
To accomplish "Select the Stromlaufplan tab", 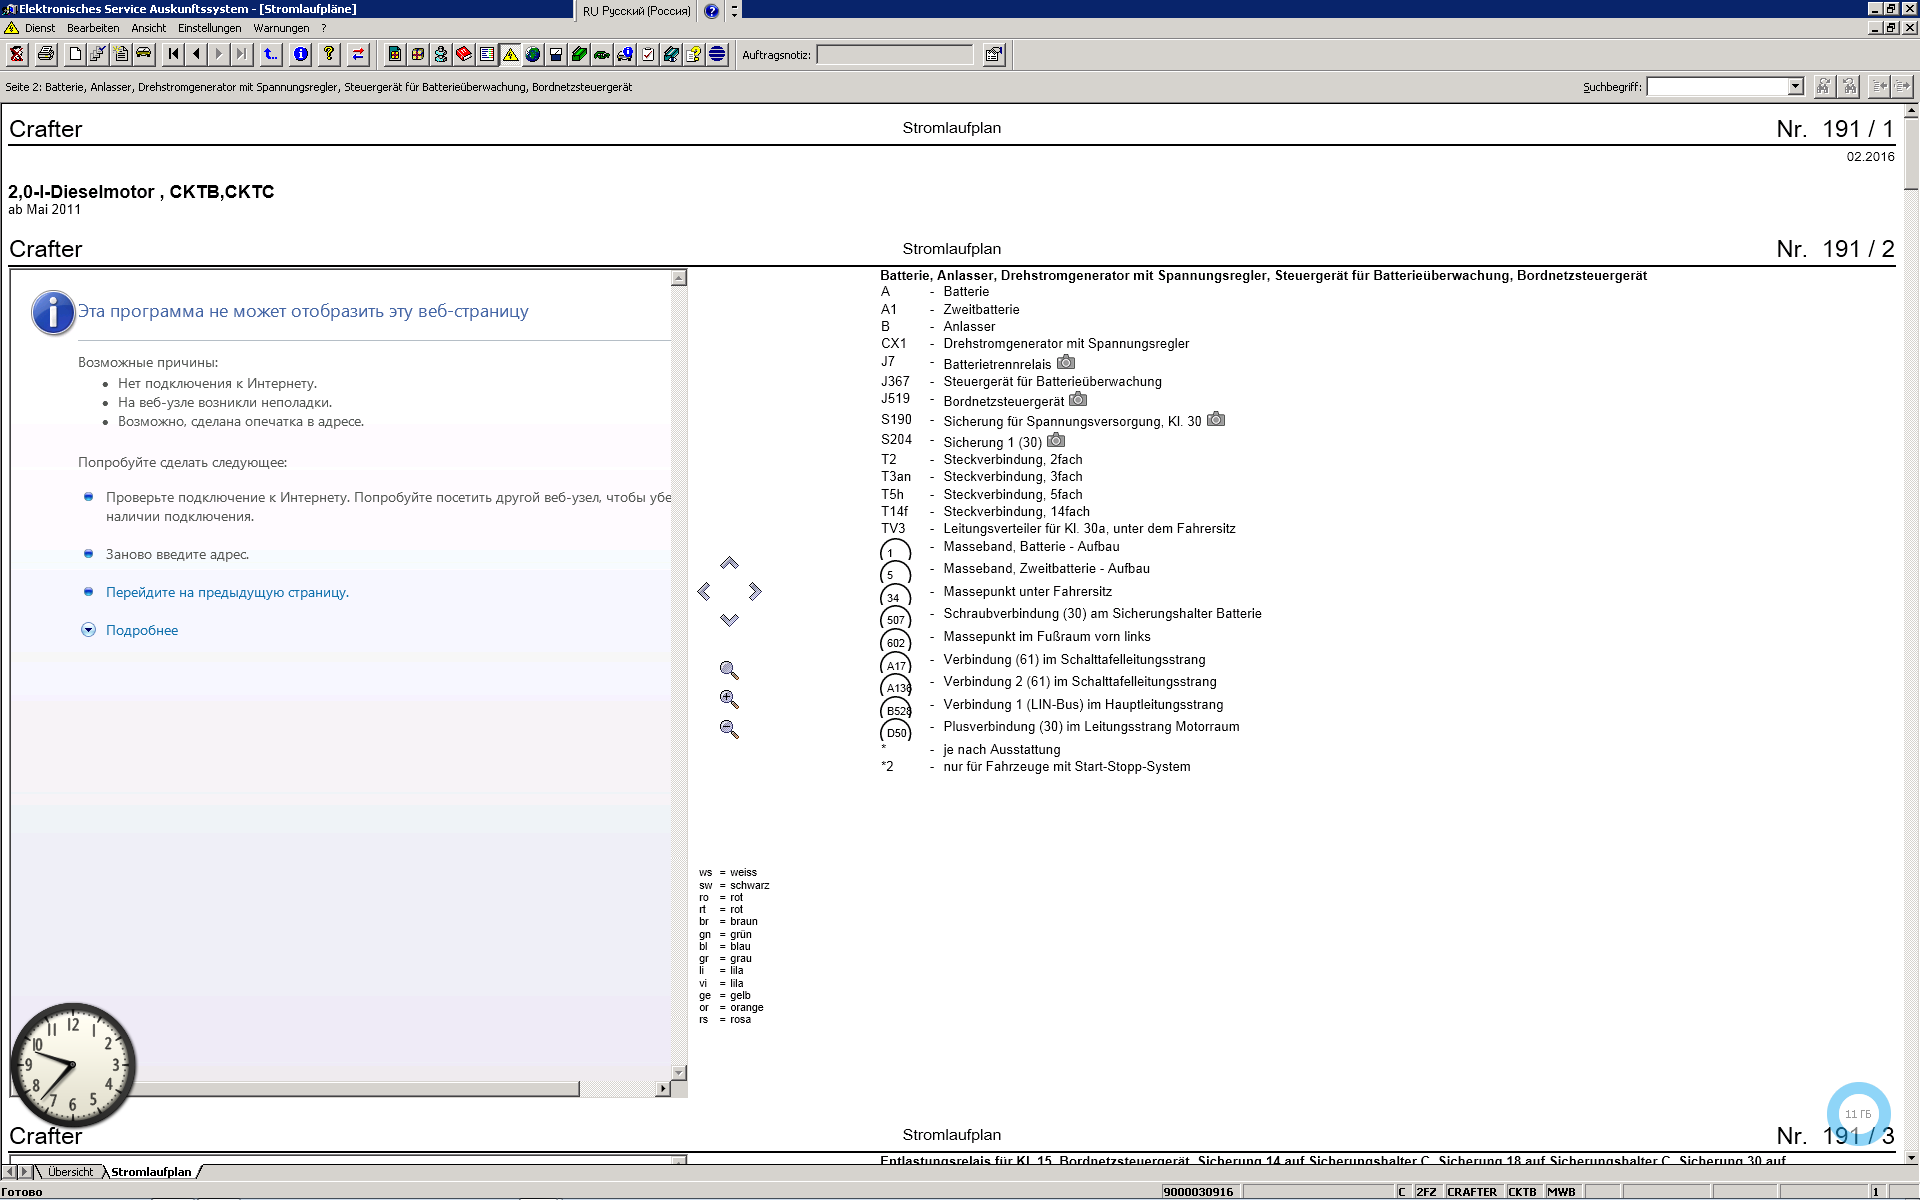I will point(151,1172).
